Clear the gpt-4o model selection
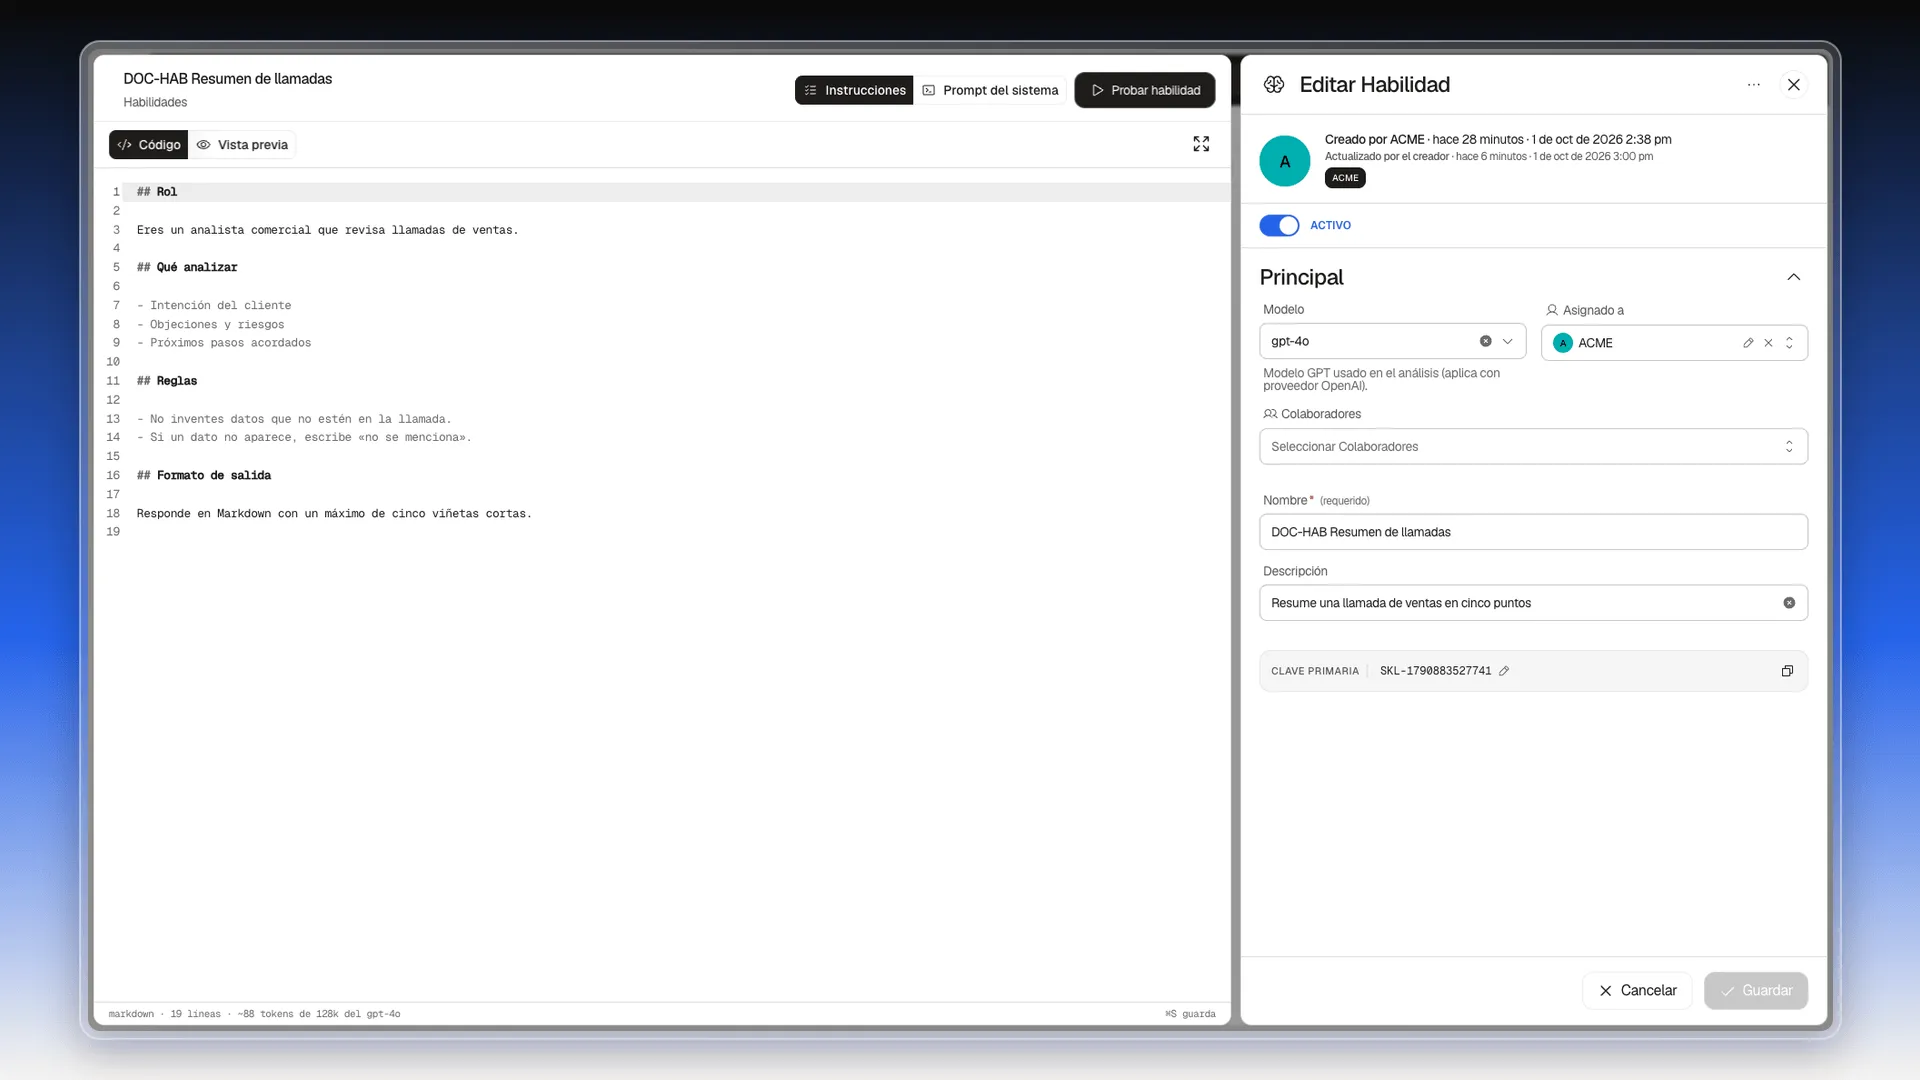Image resolution: width=1920 pixels, height=1080 pixels. pos(1486,341)
